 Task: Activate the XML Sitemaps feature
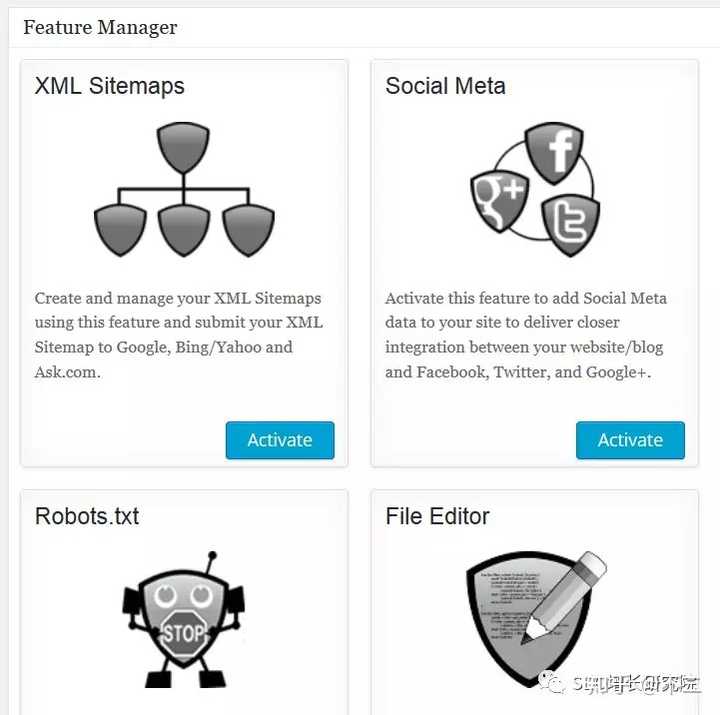[280, 440]
